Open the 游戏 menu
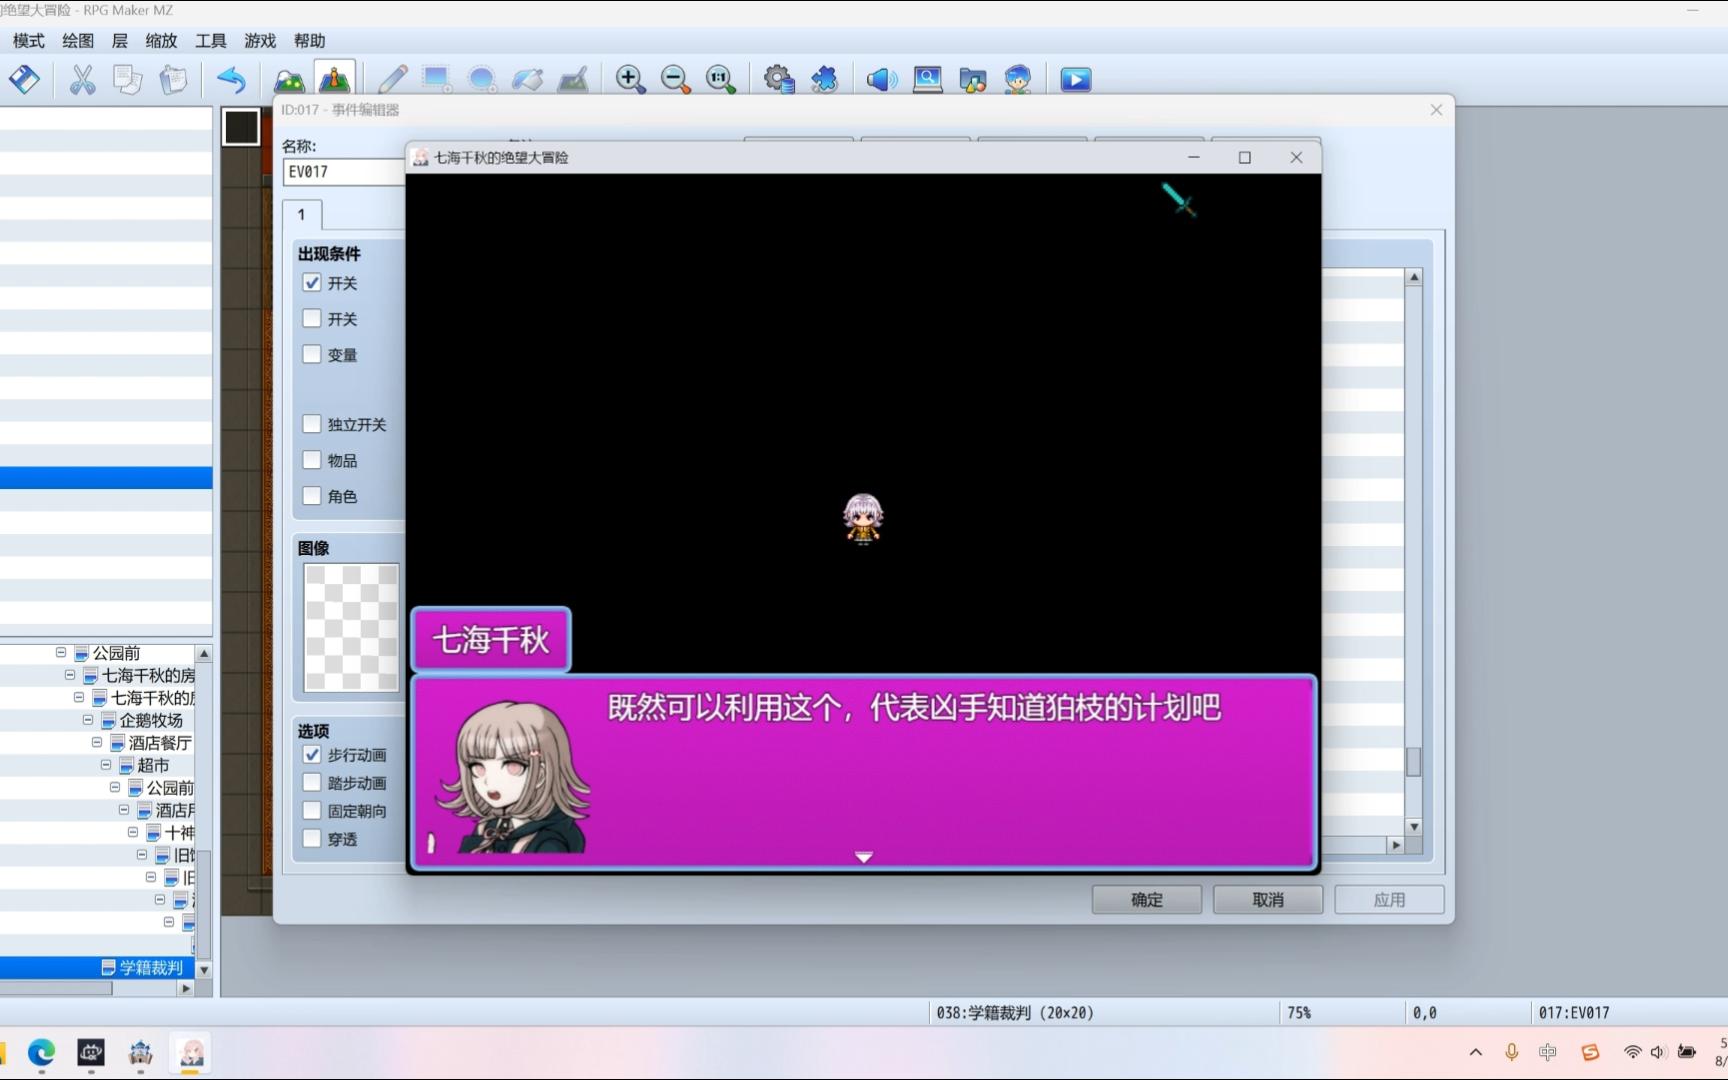The height and width of the screenshot is (1080, 1728). coord(260,41)
